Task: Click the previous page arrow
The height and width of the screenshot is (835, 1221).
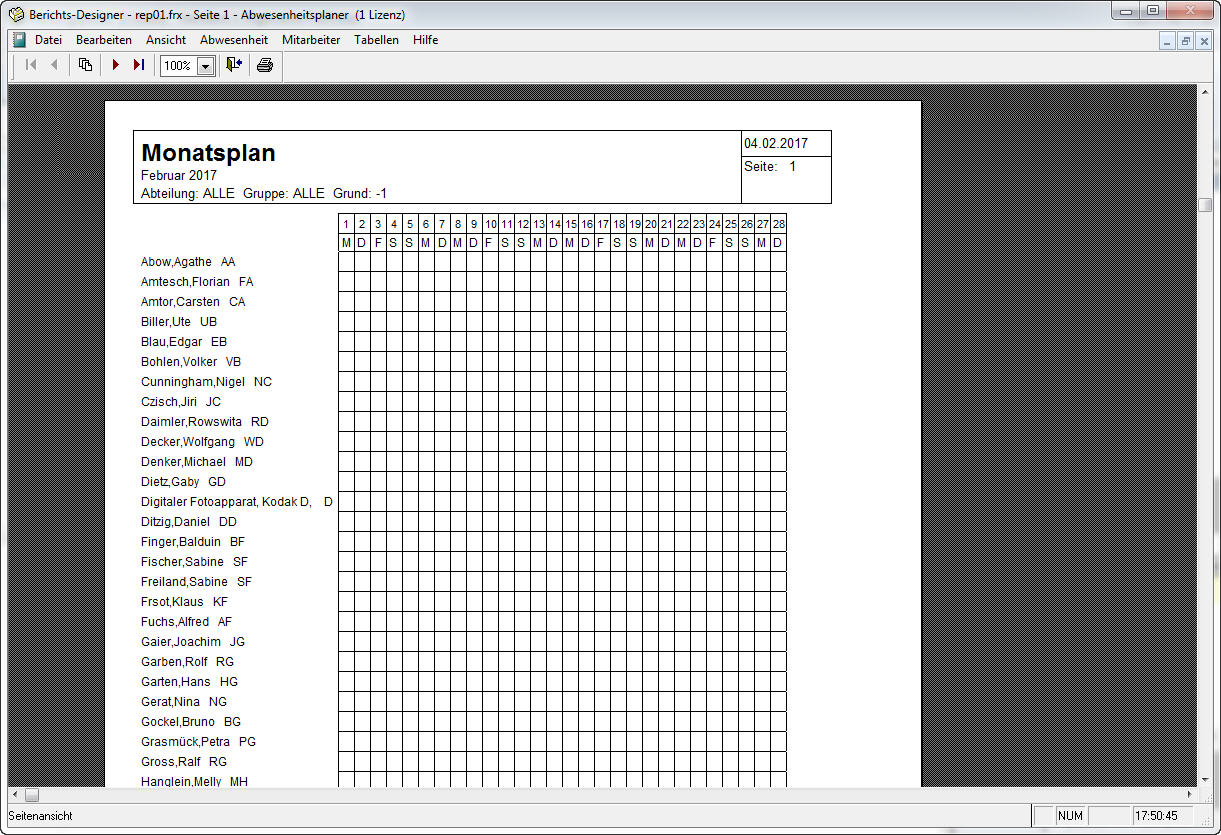Action: 54,65
